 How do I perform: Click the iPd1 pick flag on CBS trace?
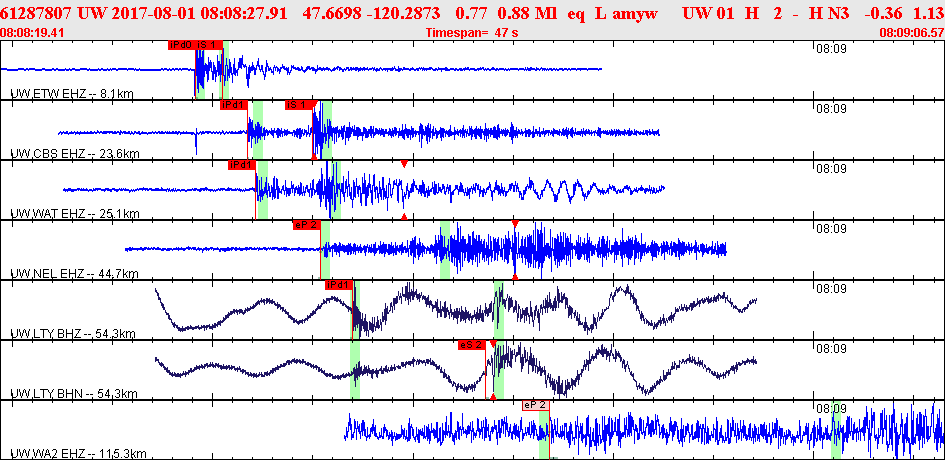[234, 105]
